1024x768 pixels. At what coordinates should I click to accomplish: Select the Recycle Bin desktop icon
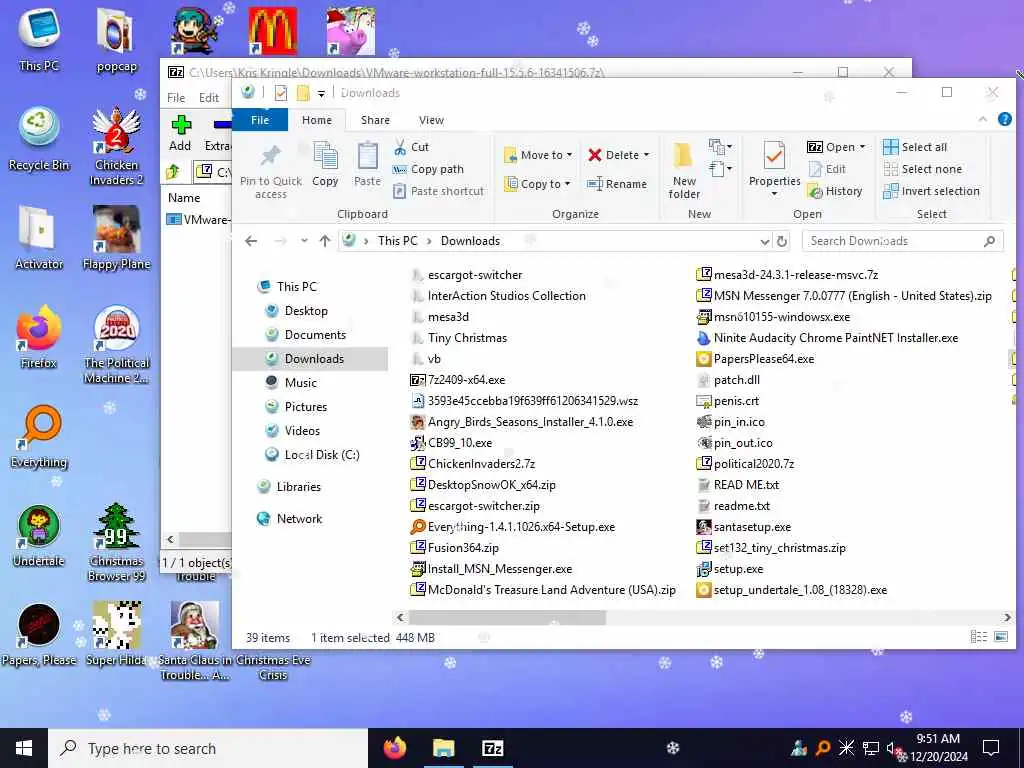pos(39,138)
